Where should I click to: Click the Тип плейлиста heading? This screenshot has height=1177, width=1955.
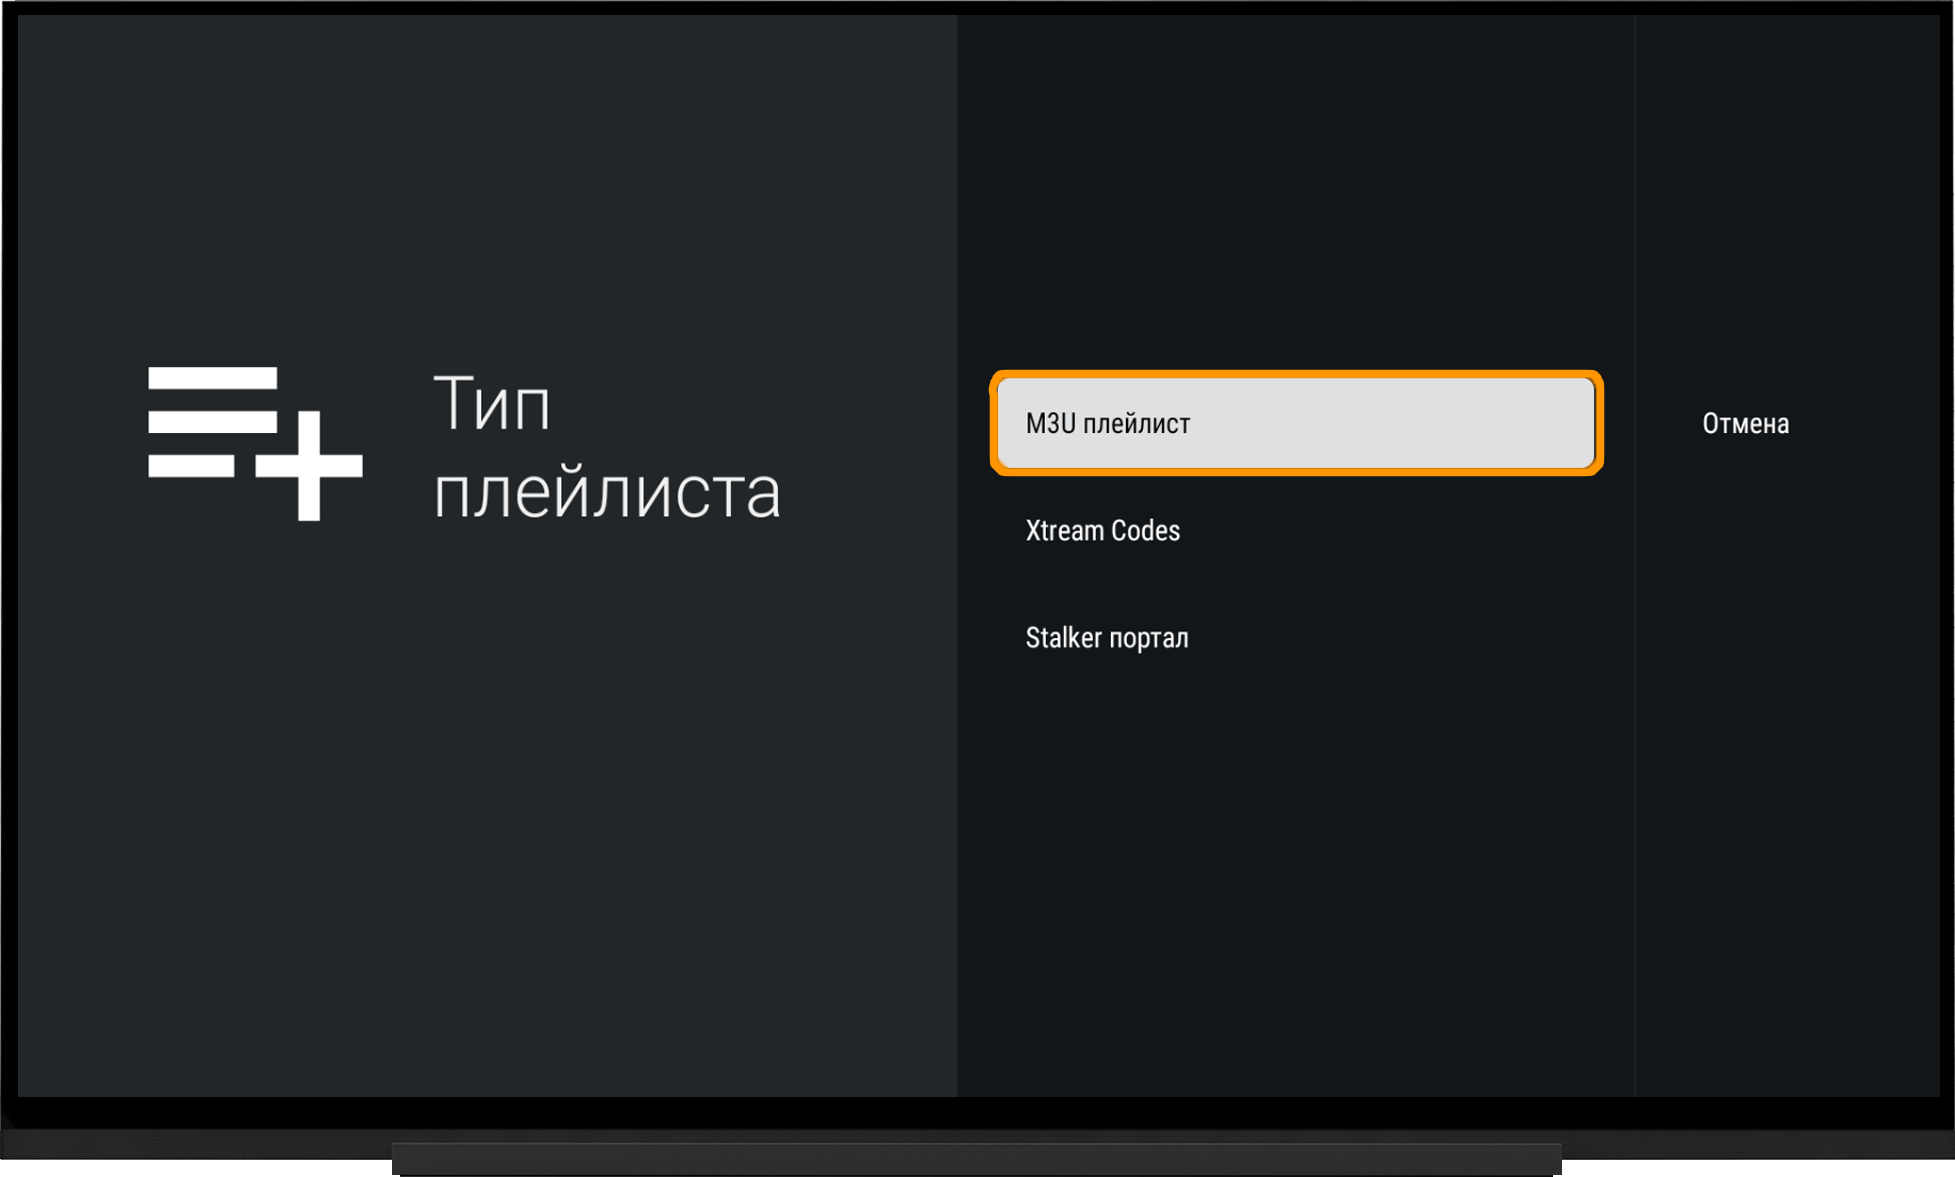point(606,447)
